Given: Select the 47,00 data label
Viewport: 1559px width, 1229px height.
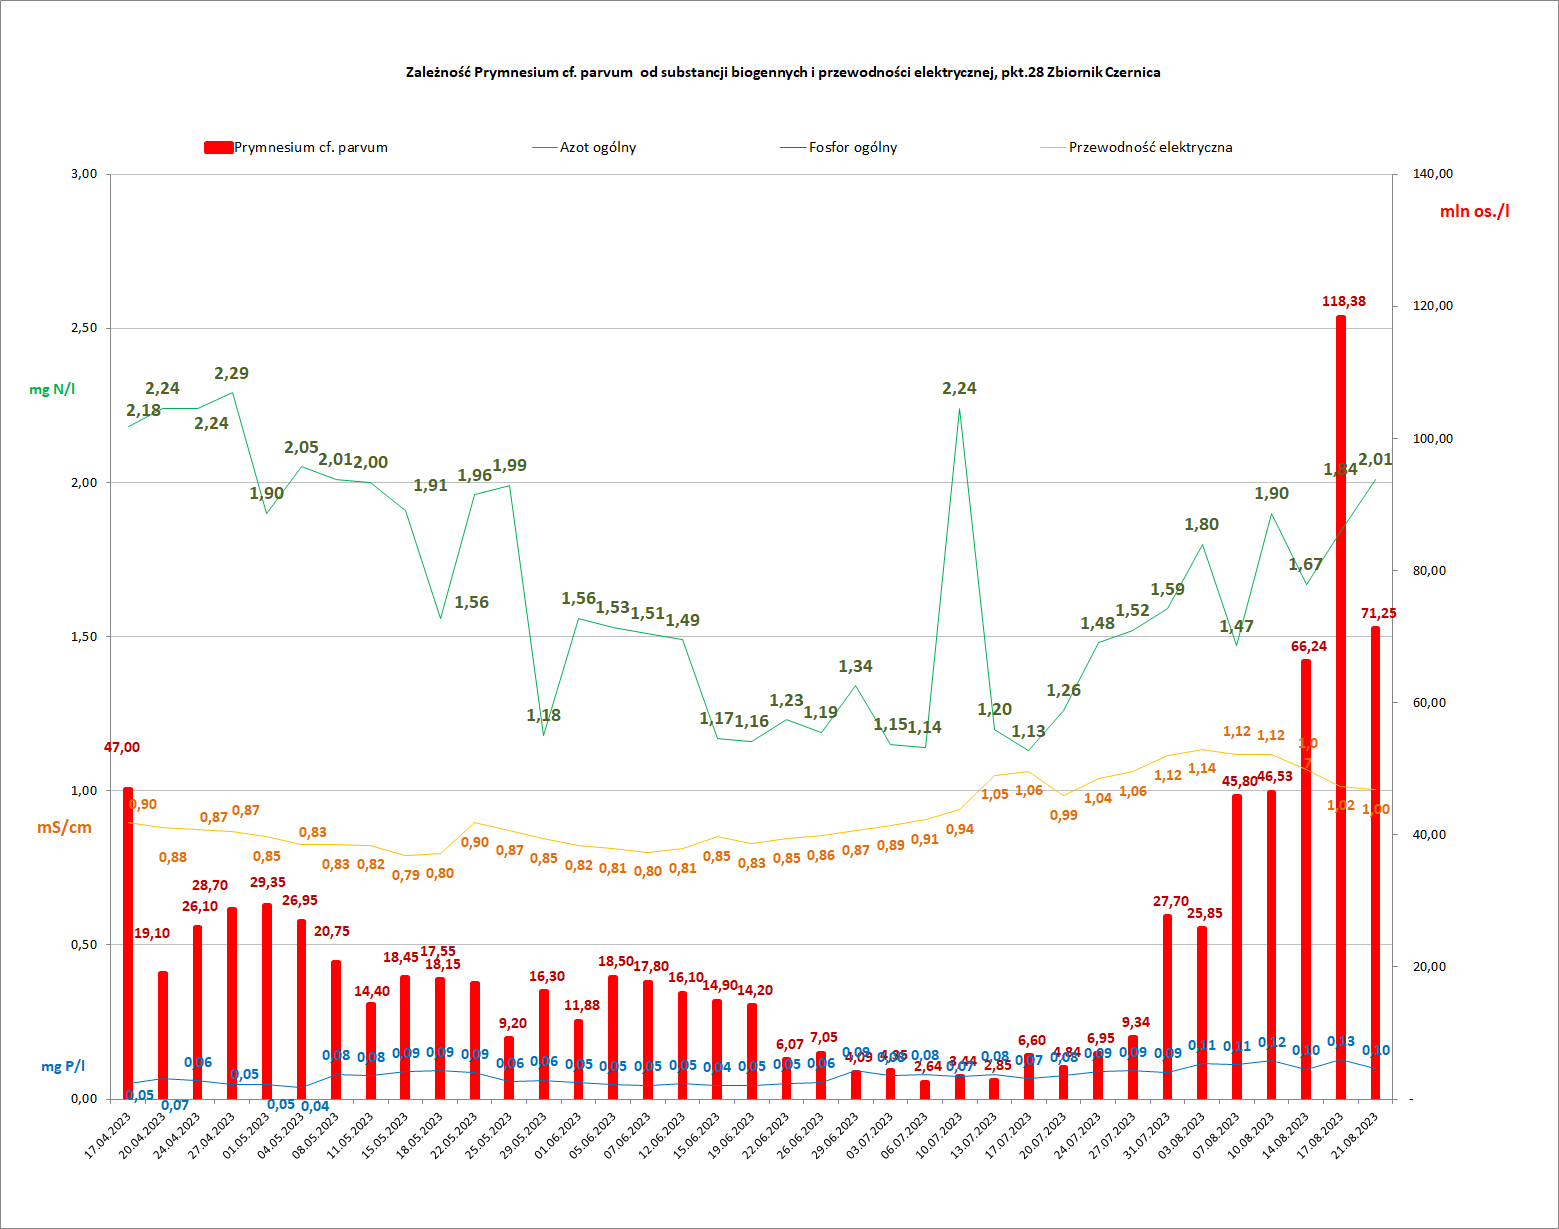Looking at the screenshot, I should click(x=122, y=747).
